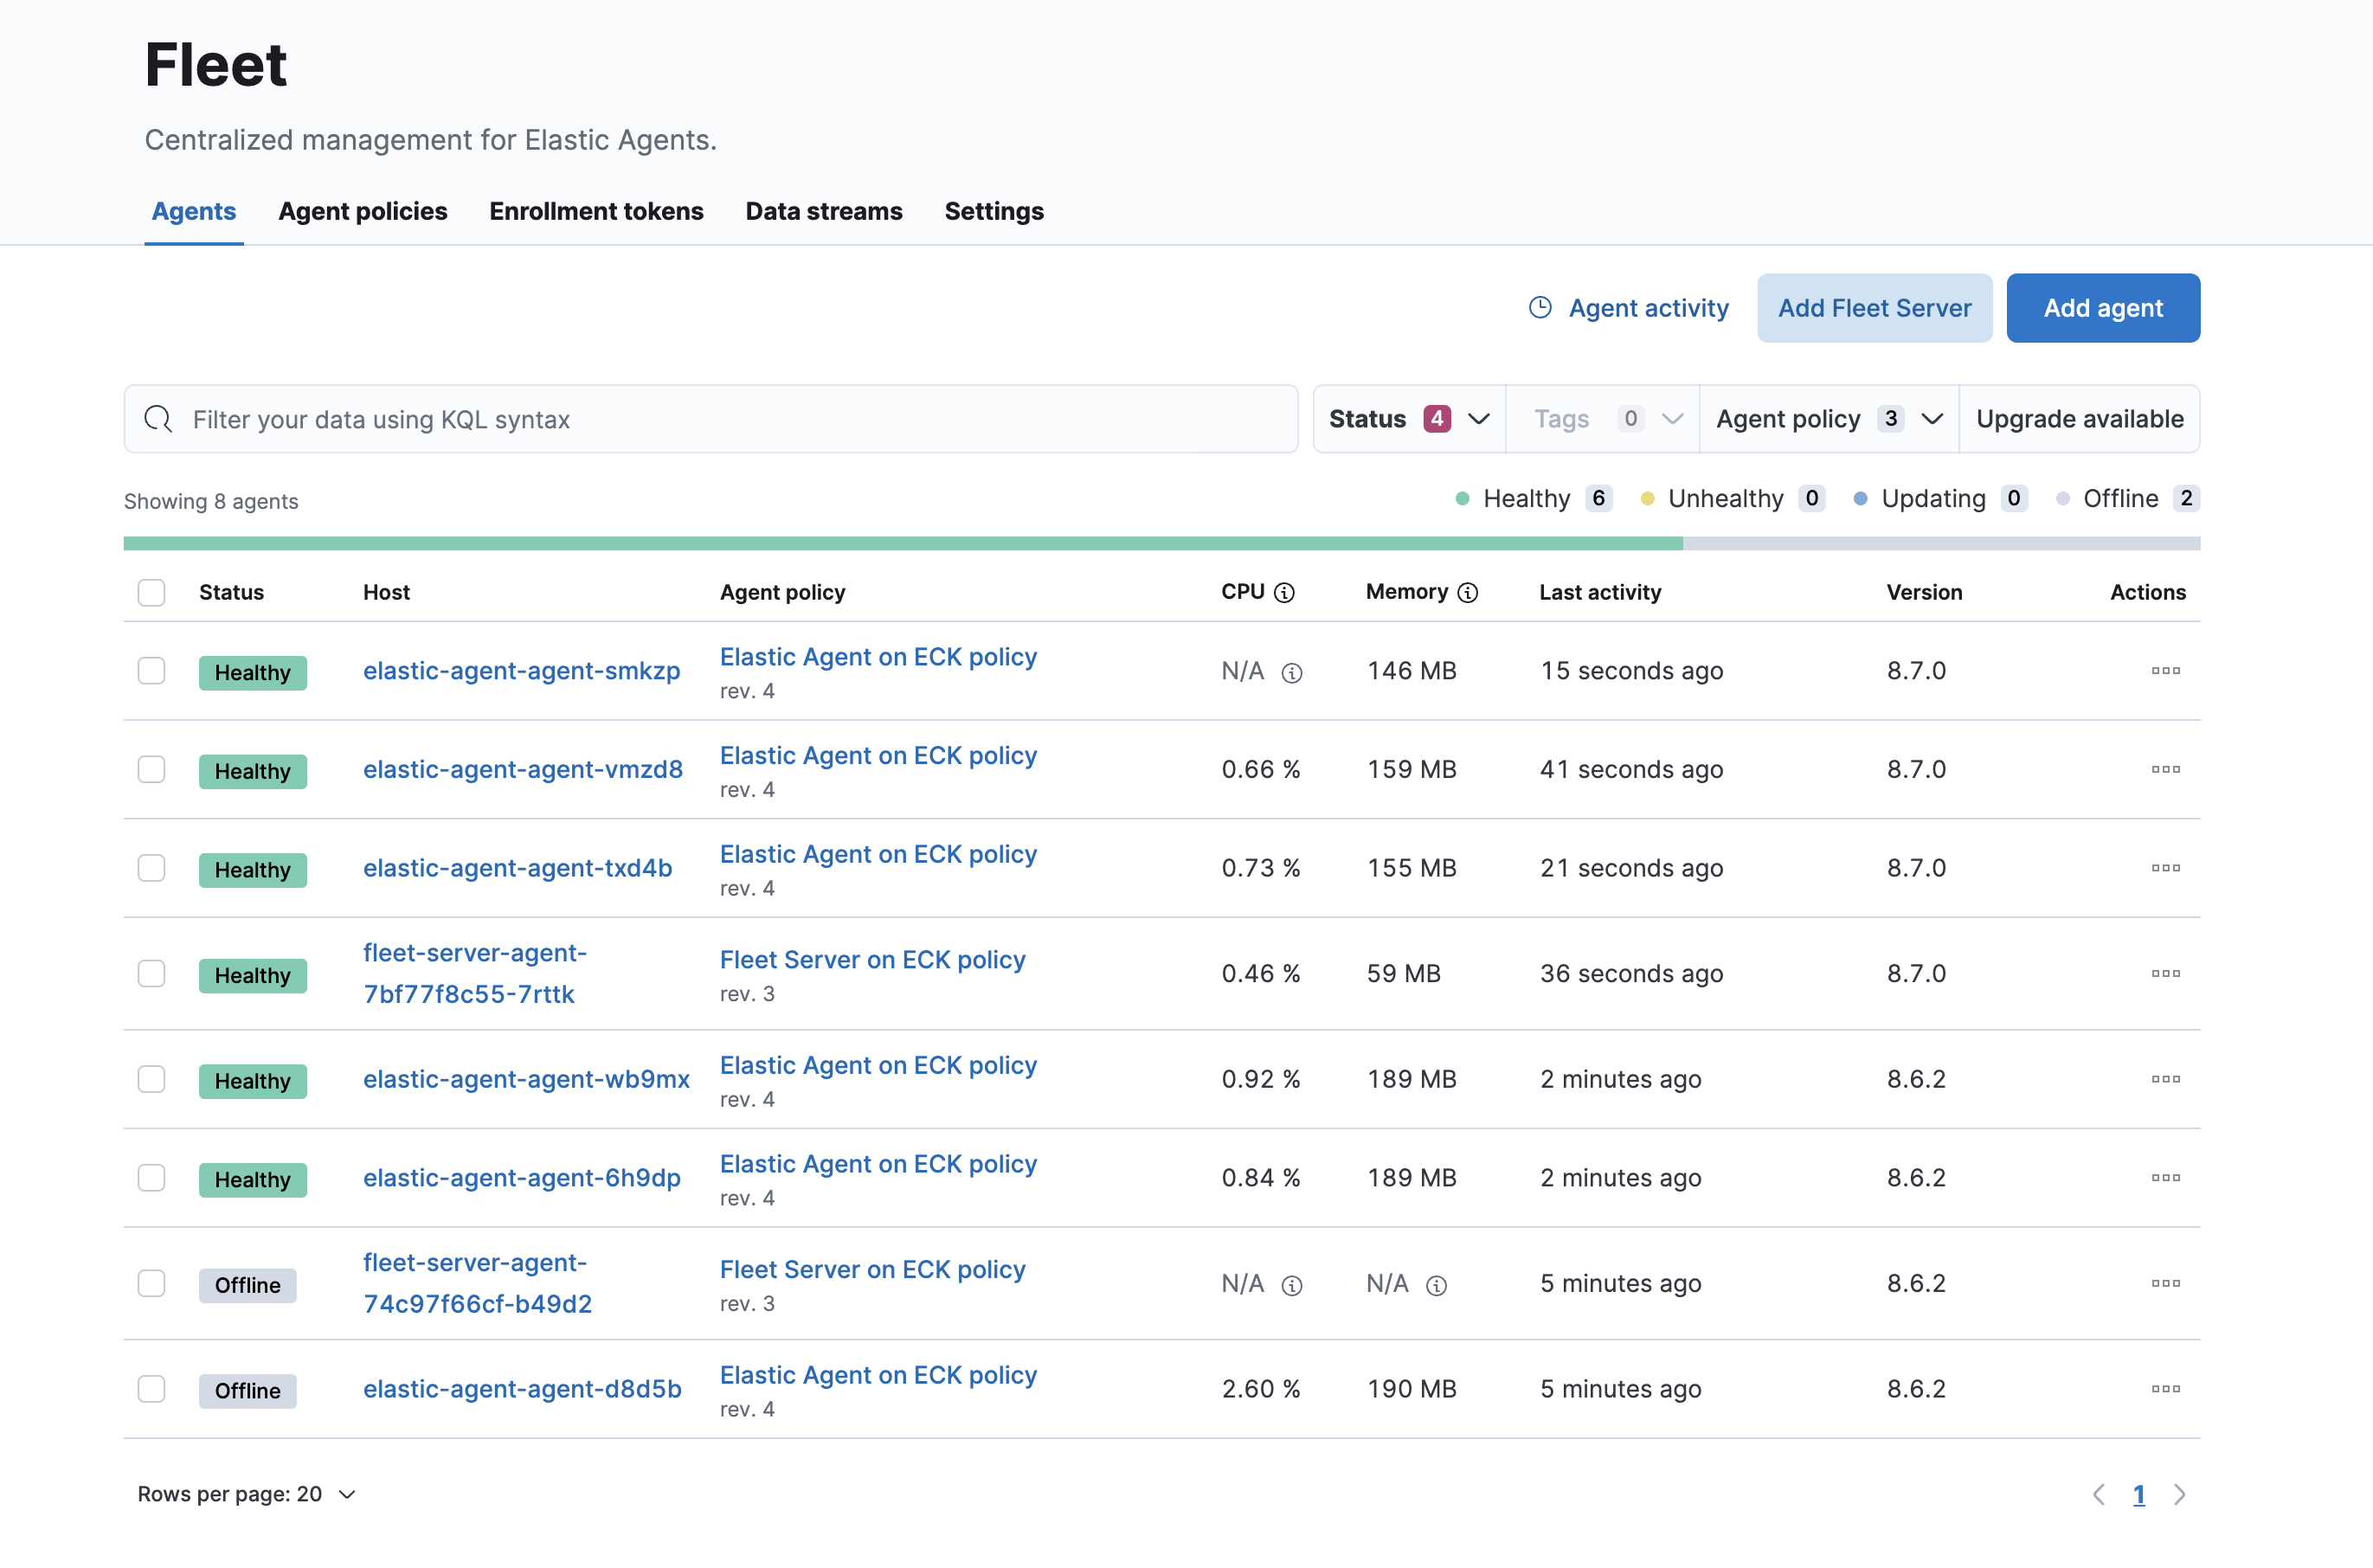Focus the KQL filter search field
The width and height of the screenshot is (2373, 1568).
710,419
